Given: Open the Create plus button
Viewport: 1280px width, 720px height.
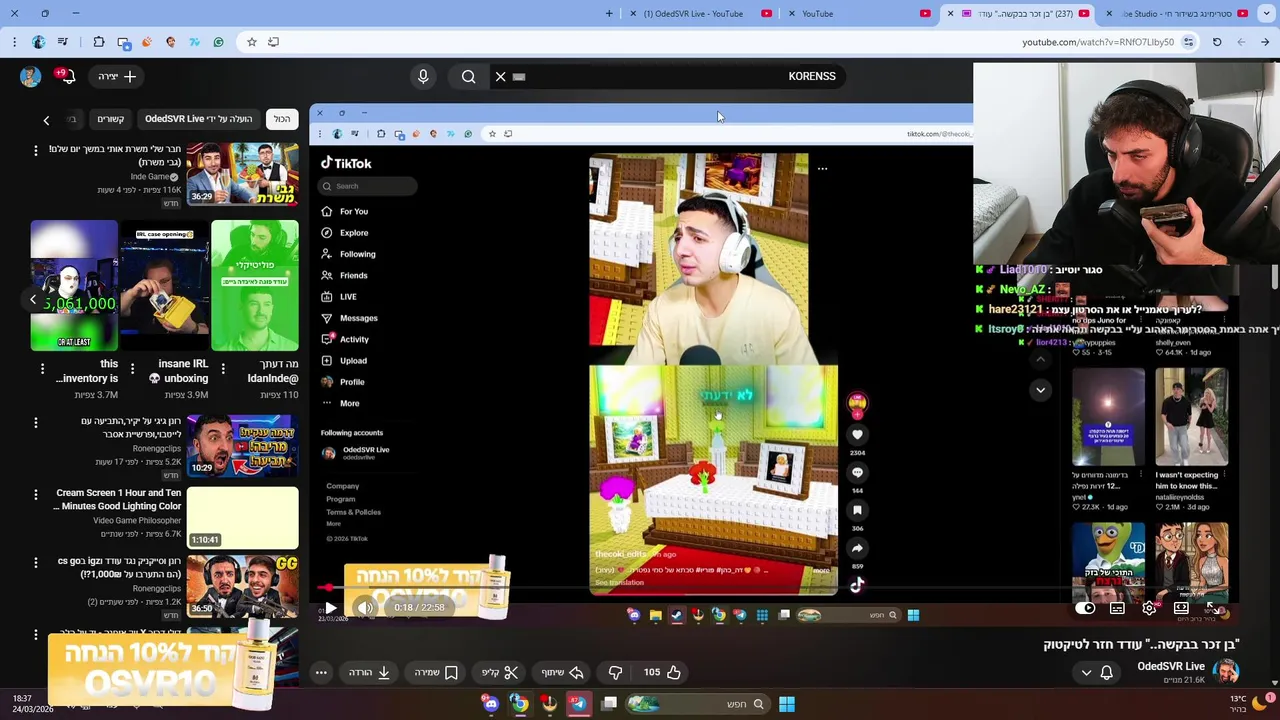Looking at the screenshot, I should click(x=116, y=76).
